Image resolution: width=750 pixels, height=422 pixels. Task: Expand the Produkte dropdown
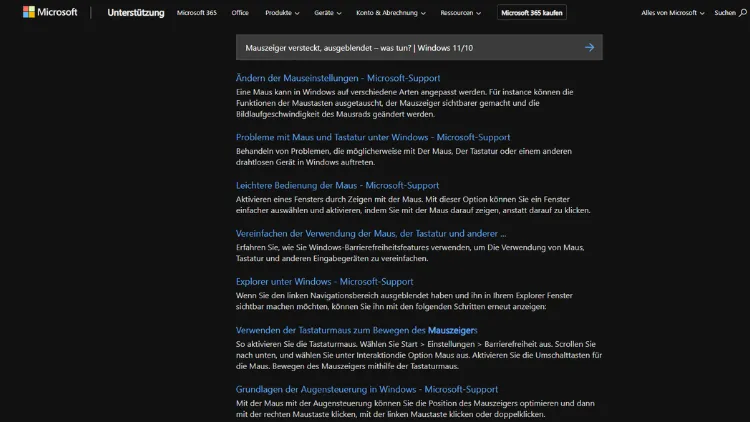pyautogui.click(x=282, y=13)
